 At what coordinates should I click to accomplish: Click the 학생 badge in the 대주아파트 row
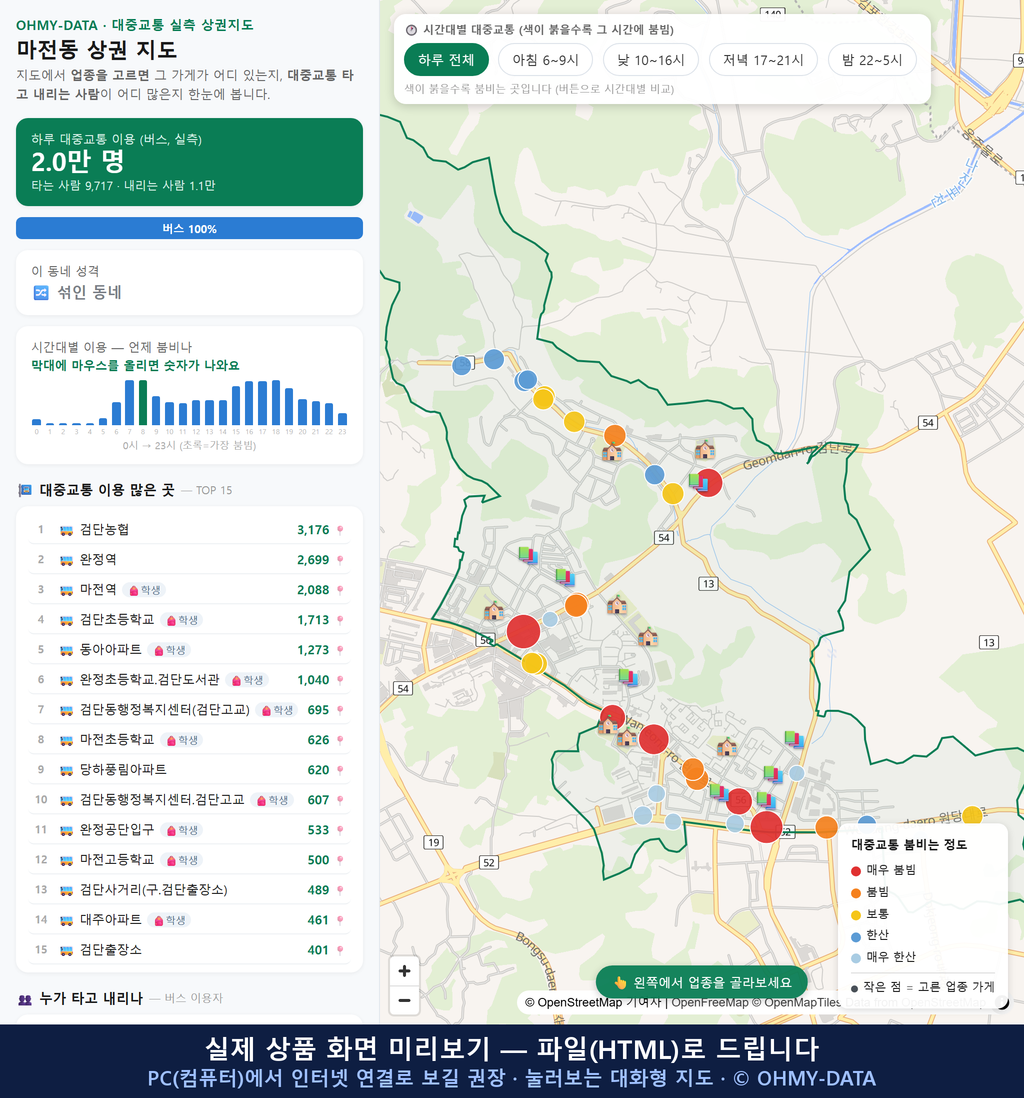(x=169, y=920)
